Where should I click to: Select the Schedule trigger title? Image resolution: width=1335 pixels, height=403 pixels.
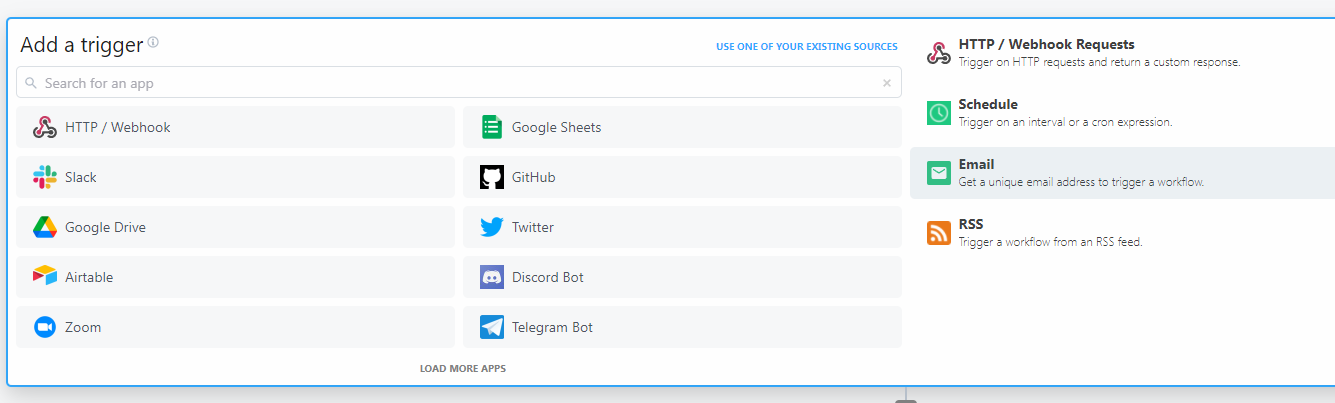pos(988,104)
